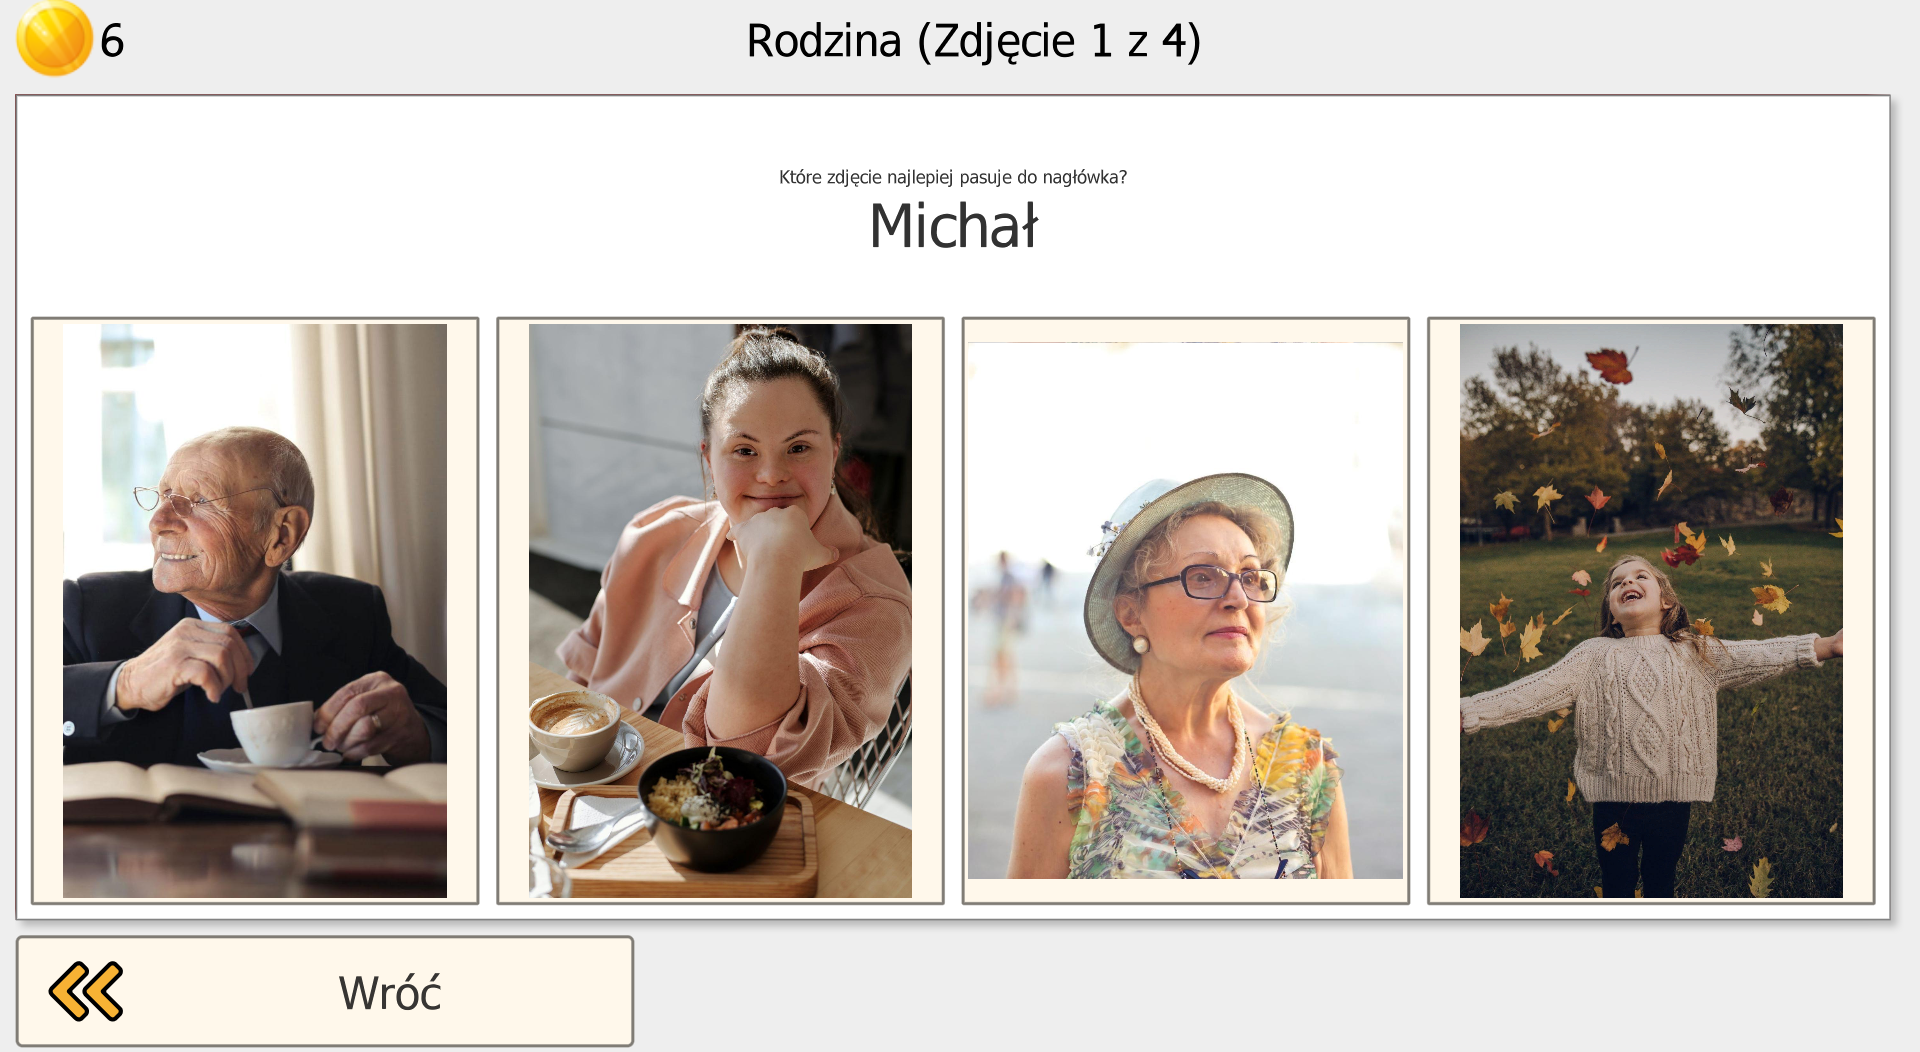
Task: Select the photo of elderly man with teacup
Action: 255,610
